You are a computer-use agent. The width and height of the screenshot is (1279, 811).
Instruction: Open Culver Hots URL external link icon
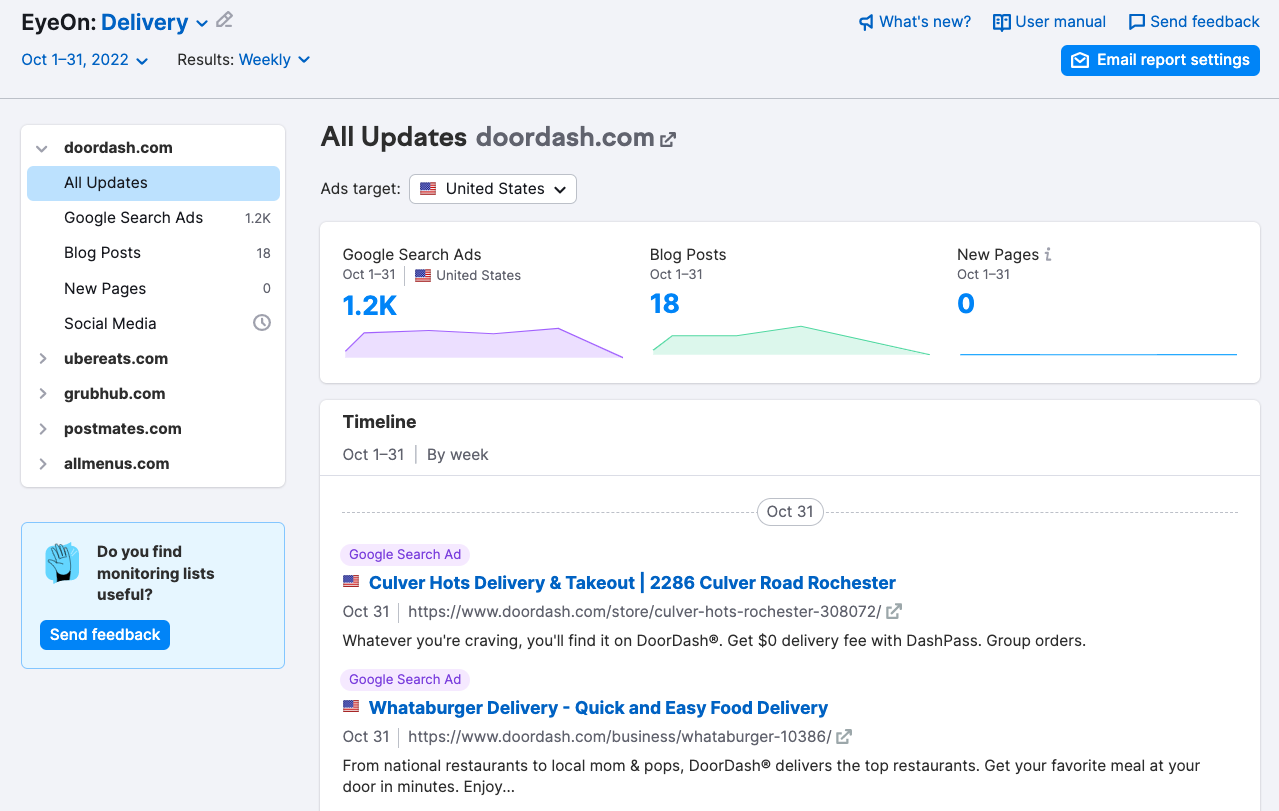click(x=894, y=611)
